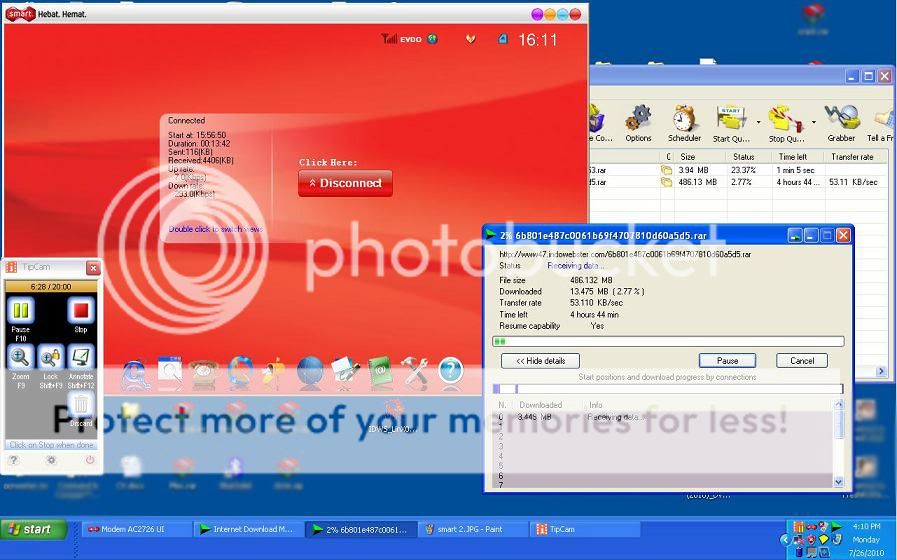
Task: Click the globe status icon beside EVDO
Action: (x=432, y=39)
